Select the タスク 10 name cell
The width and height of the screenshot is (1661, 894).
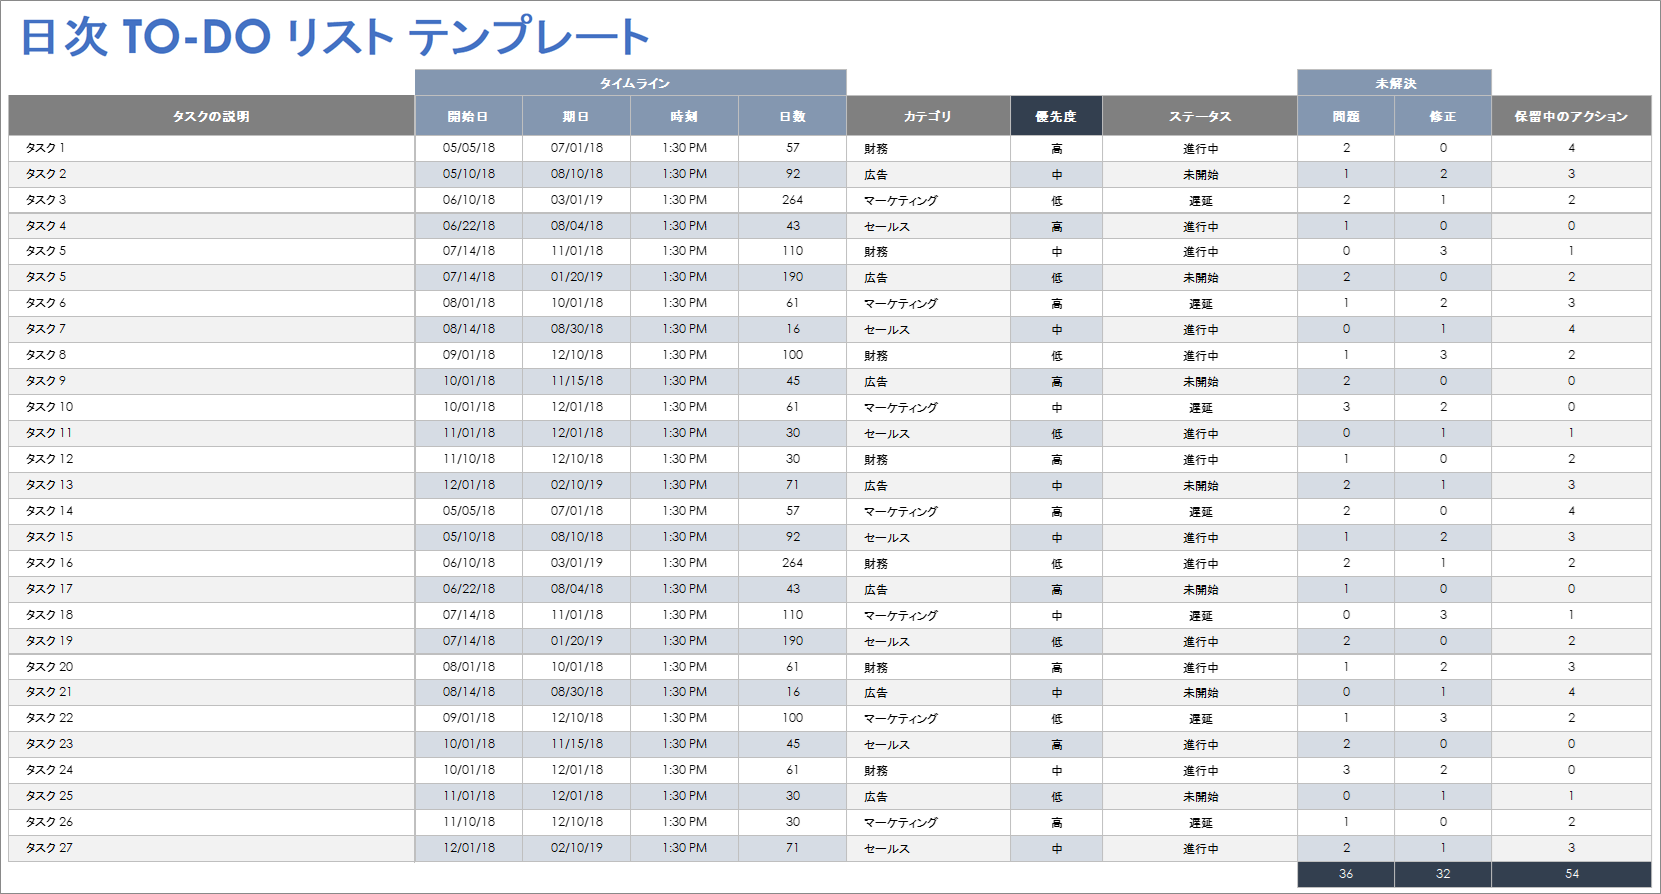[x=211, y=407]
